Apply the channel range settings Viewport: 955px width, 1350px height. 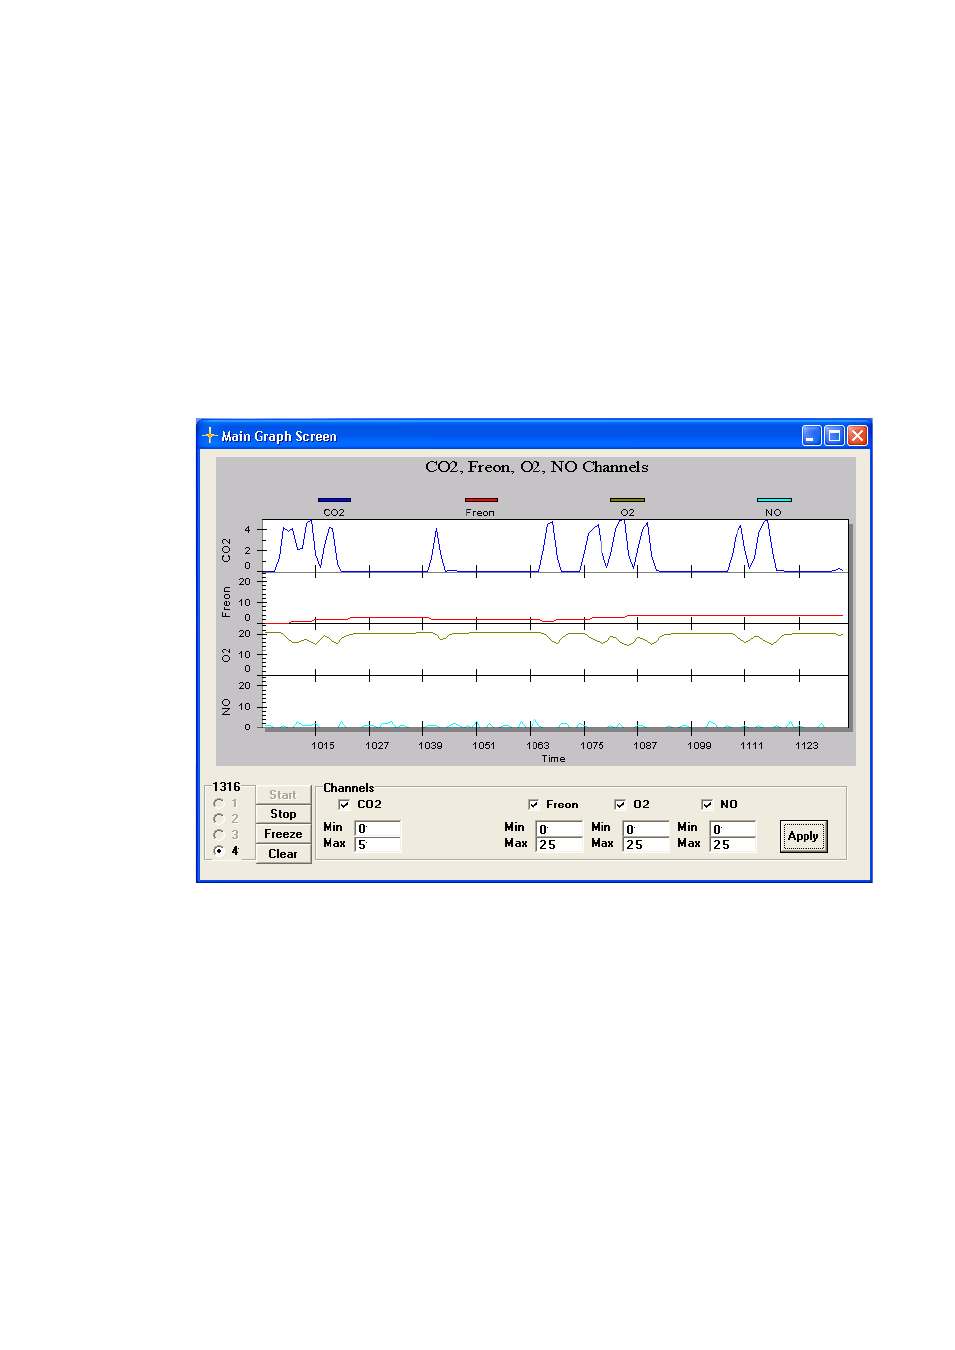pos(803,836)
